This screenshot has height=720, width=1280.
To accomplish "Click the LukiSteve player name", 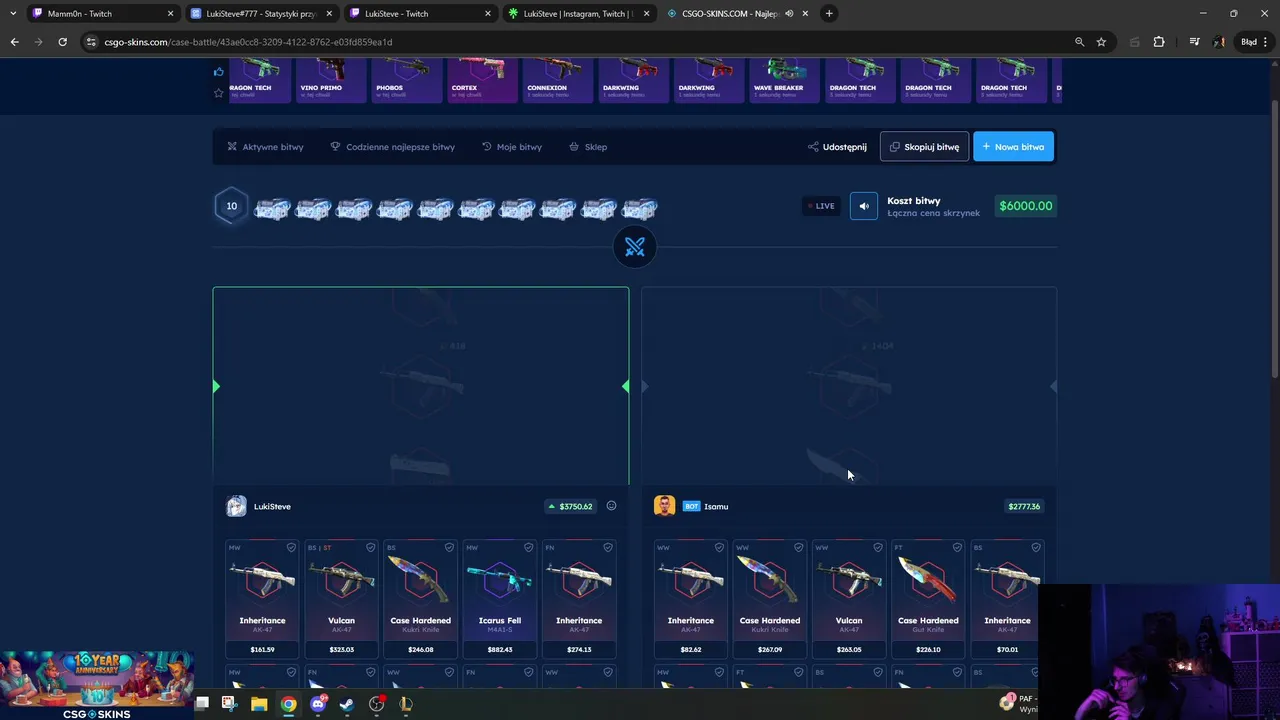I will (272, 507).
